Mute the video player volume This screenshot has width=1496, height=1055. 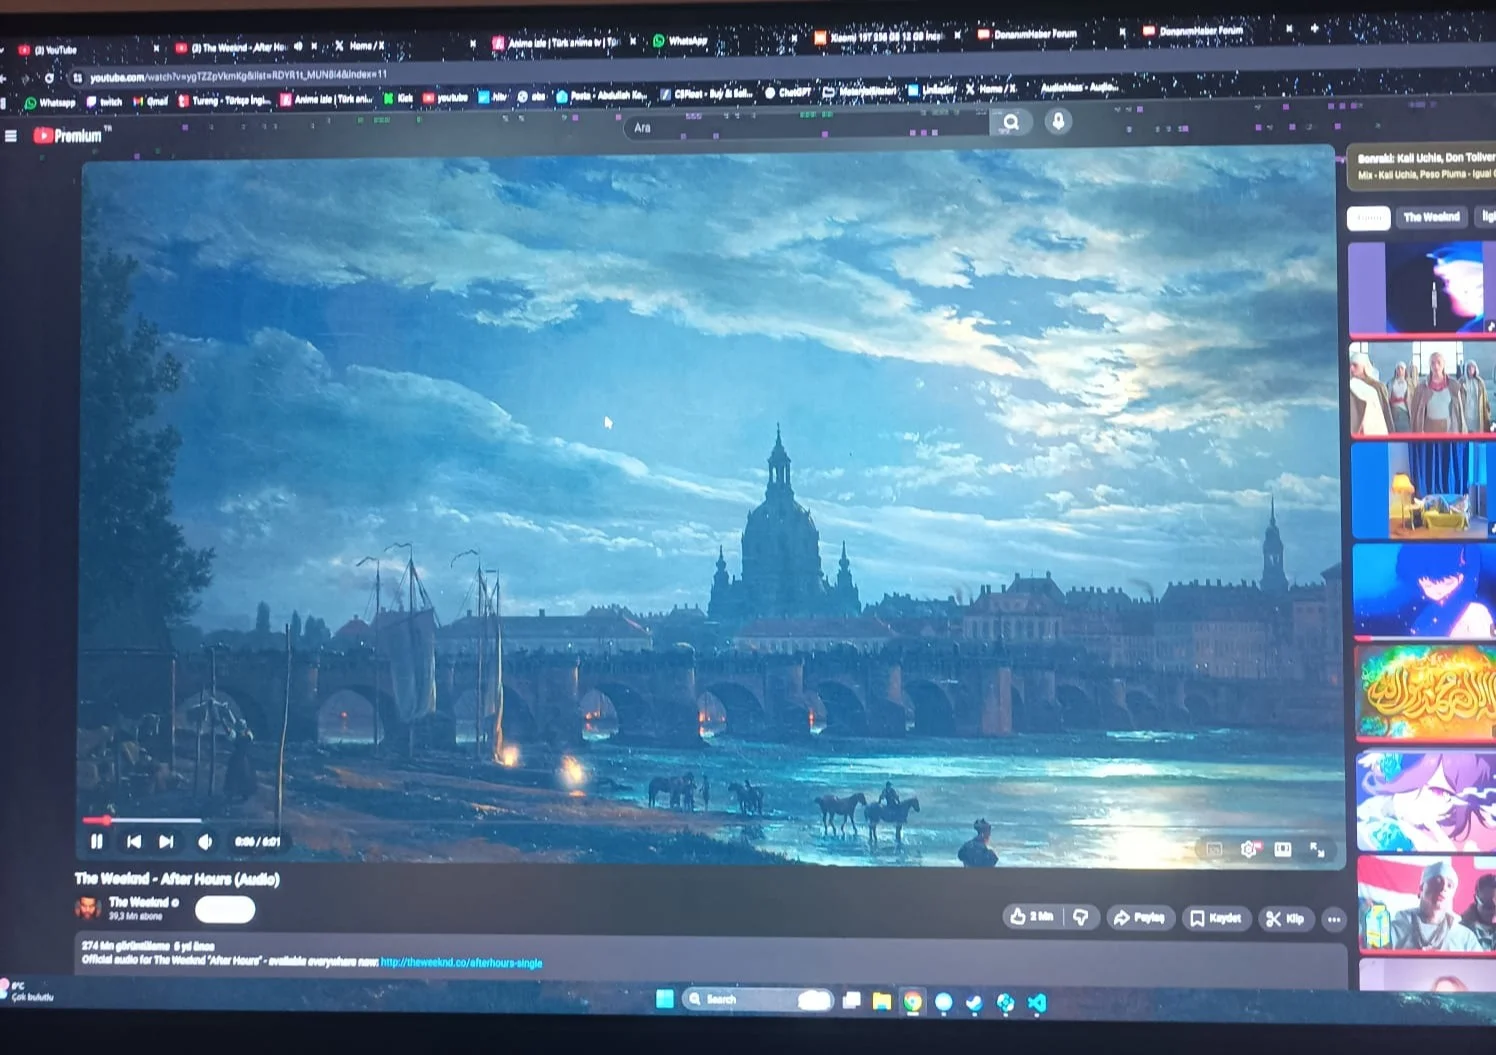point(205,842)
